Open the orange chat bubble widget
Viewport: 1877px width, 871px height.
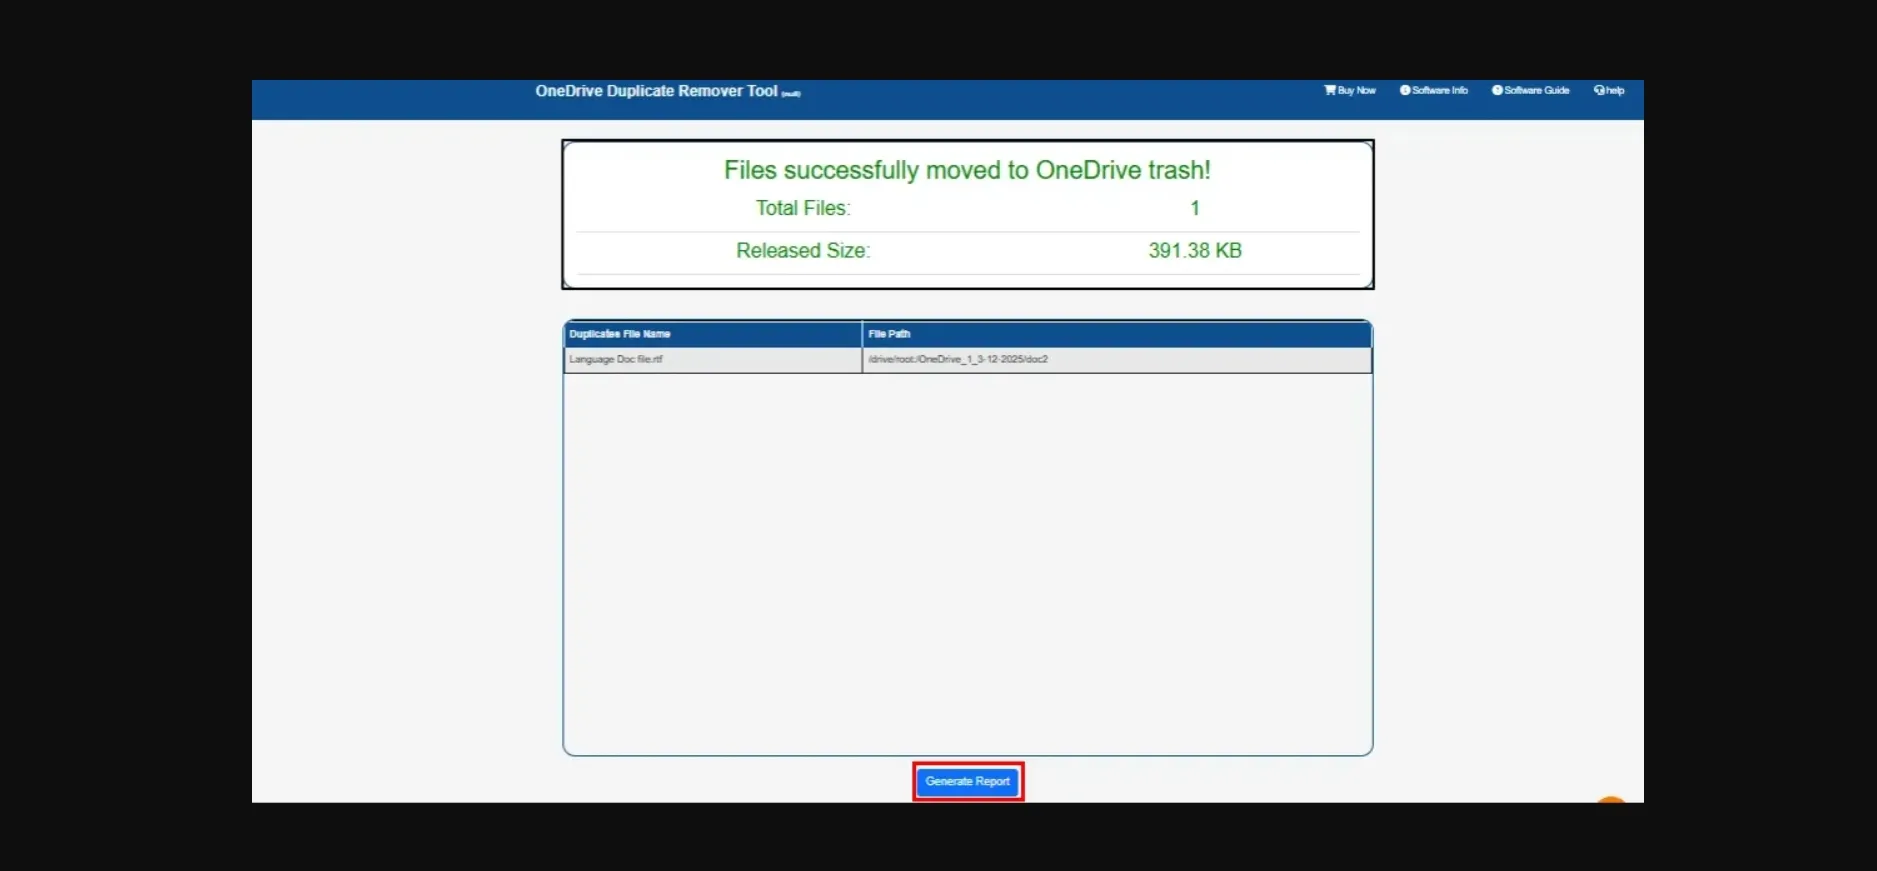1610,800
